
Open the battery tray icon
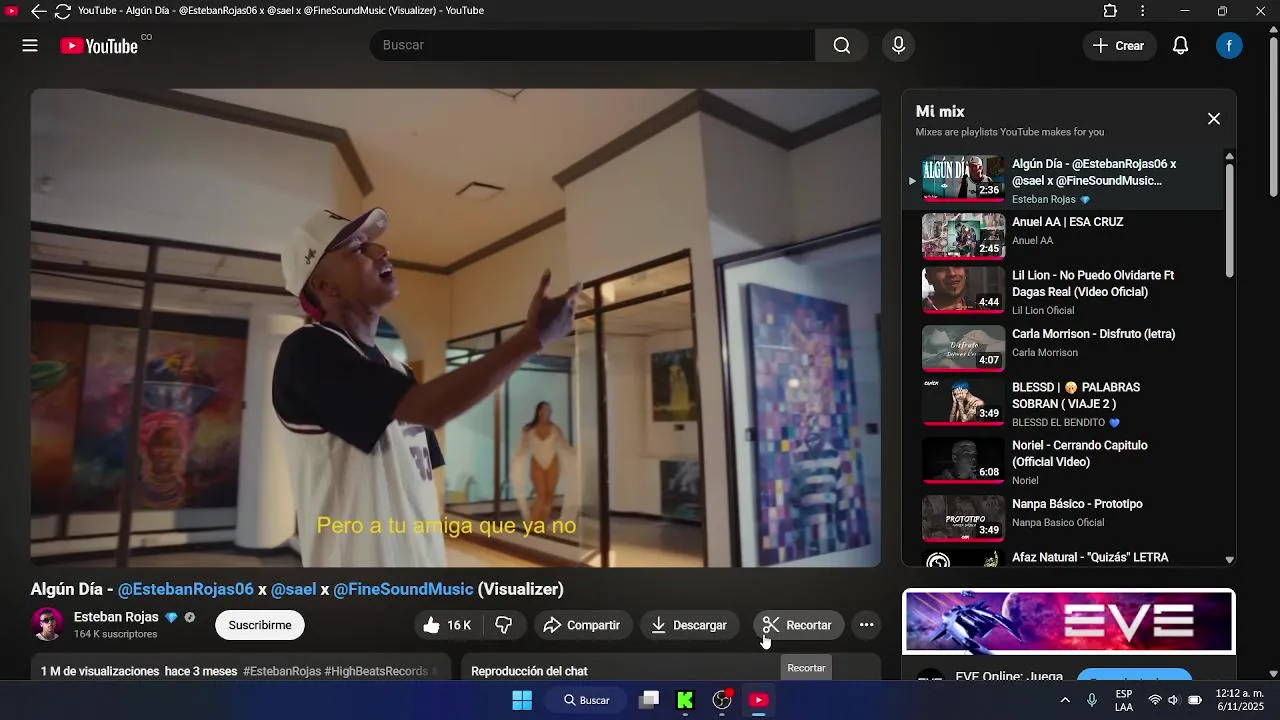point(1195,700)
